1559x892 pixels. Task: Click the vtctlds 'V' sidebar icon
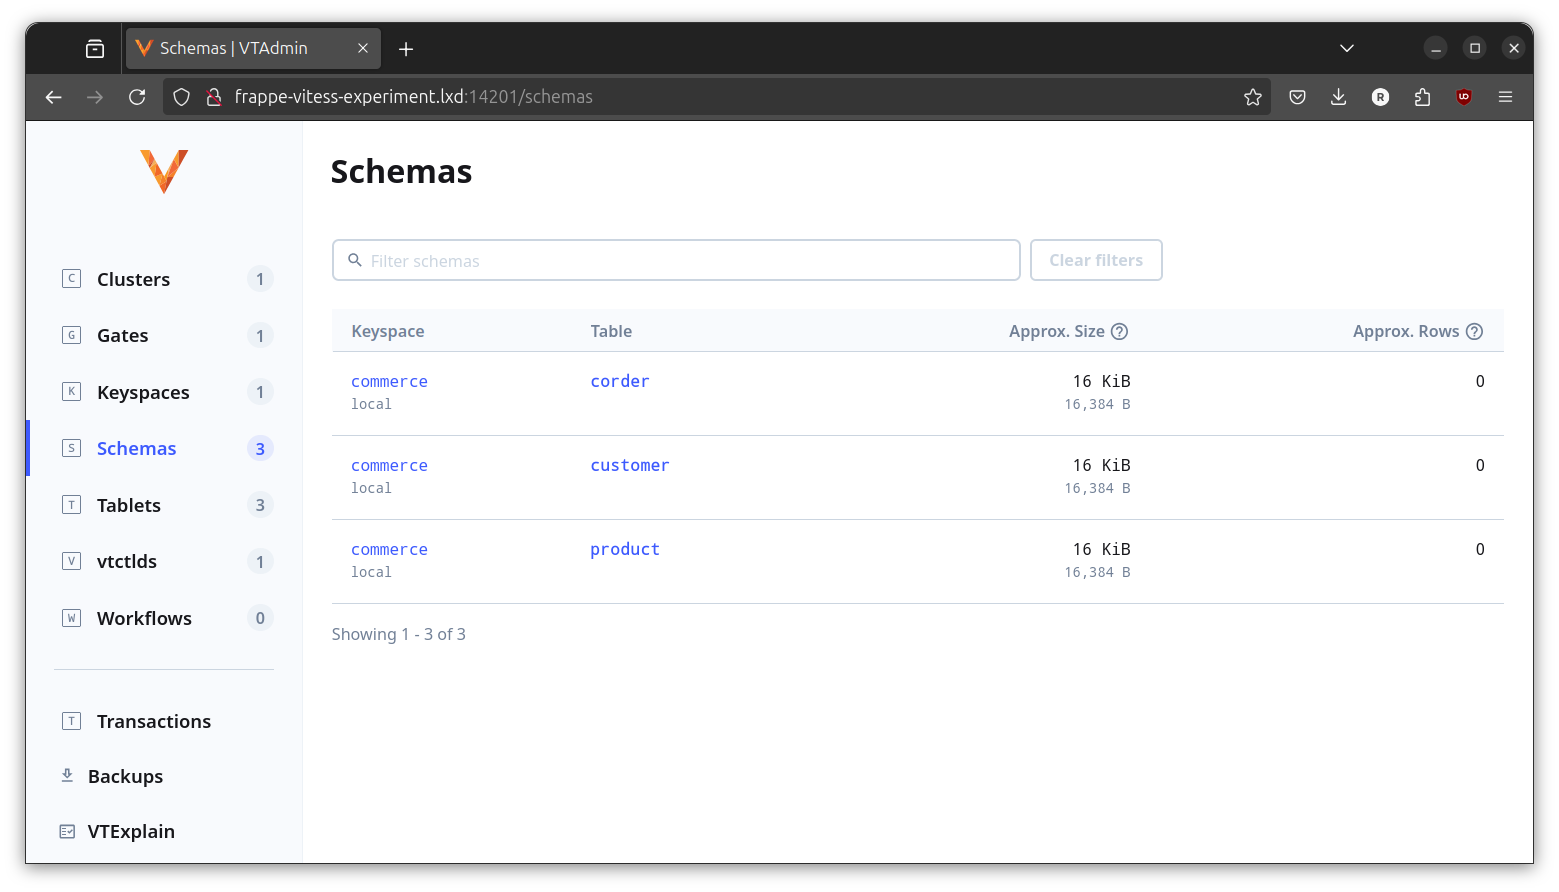pos(71,561)
